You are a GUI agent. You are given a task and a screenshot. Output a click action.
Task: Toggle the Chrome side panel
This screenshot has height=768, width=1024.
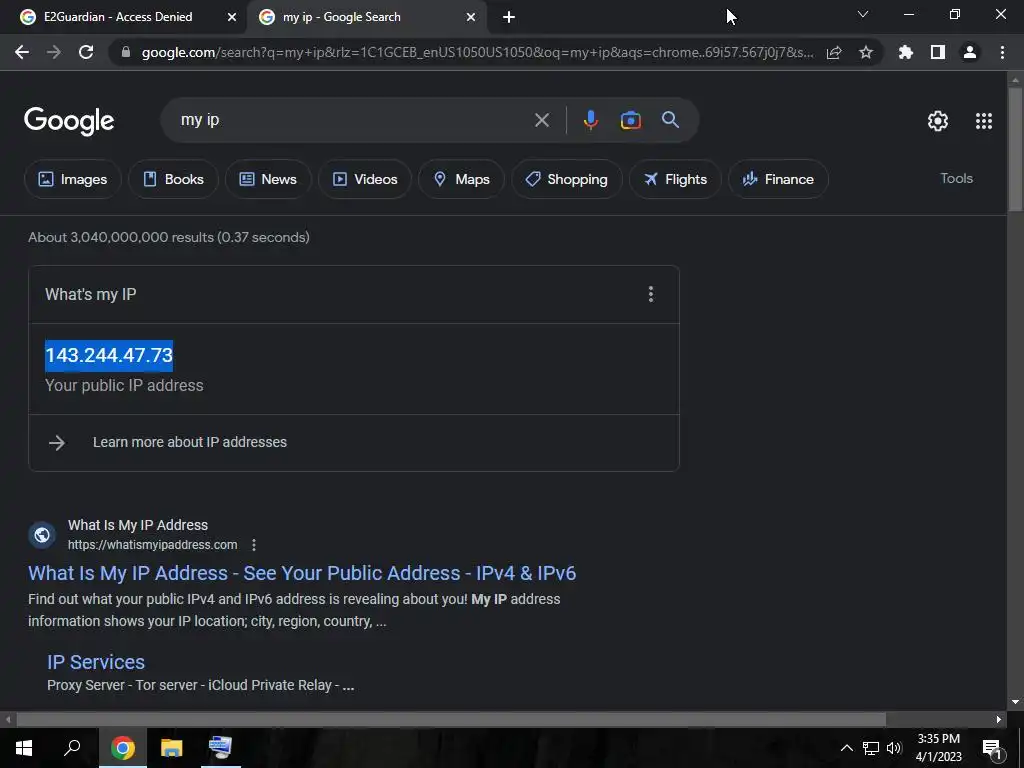[x=938, y=52]
